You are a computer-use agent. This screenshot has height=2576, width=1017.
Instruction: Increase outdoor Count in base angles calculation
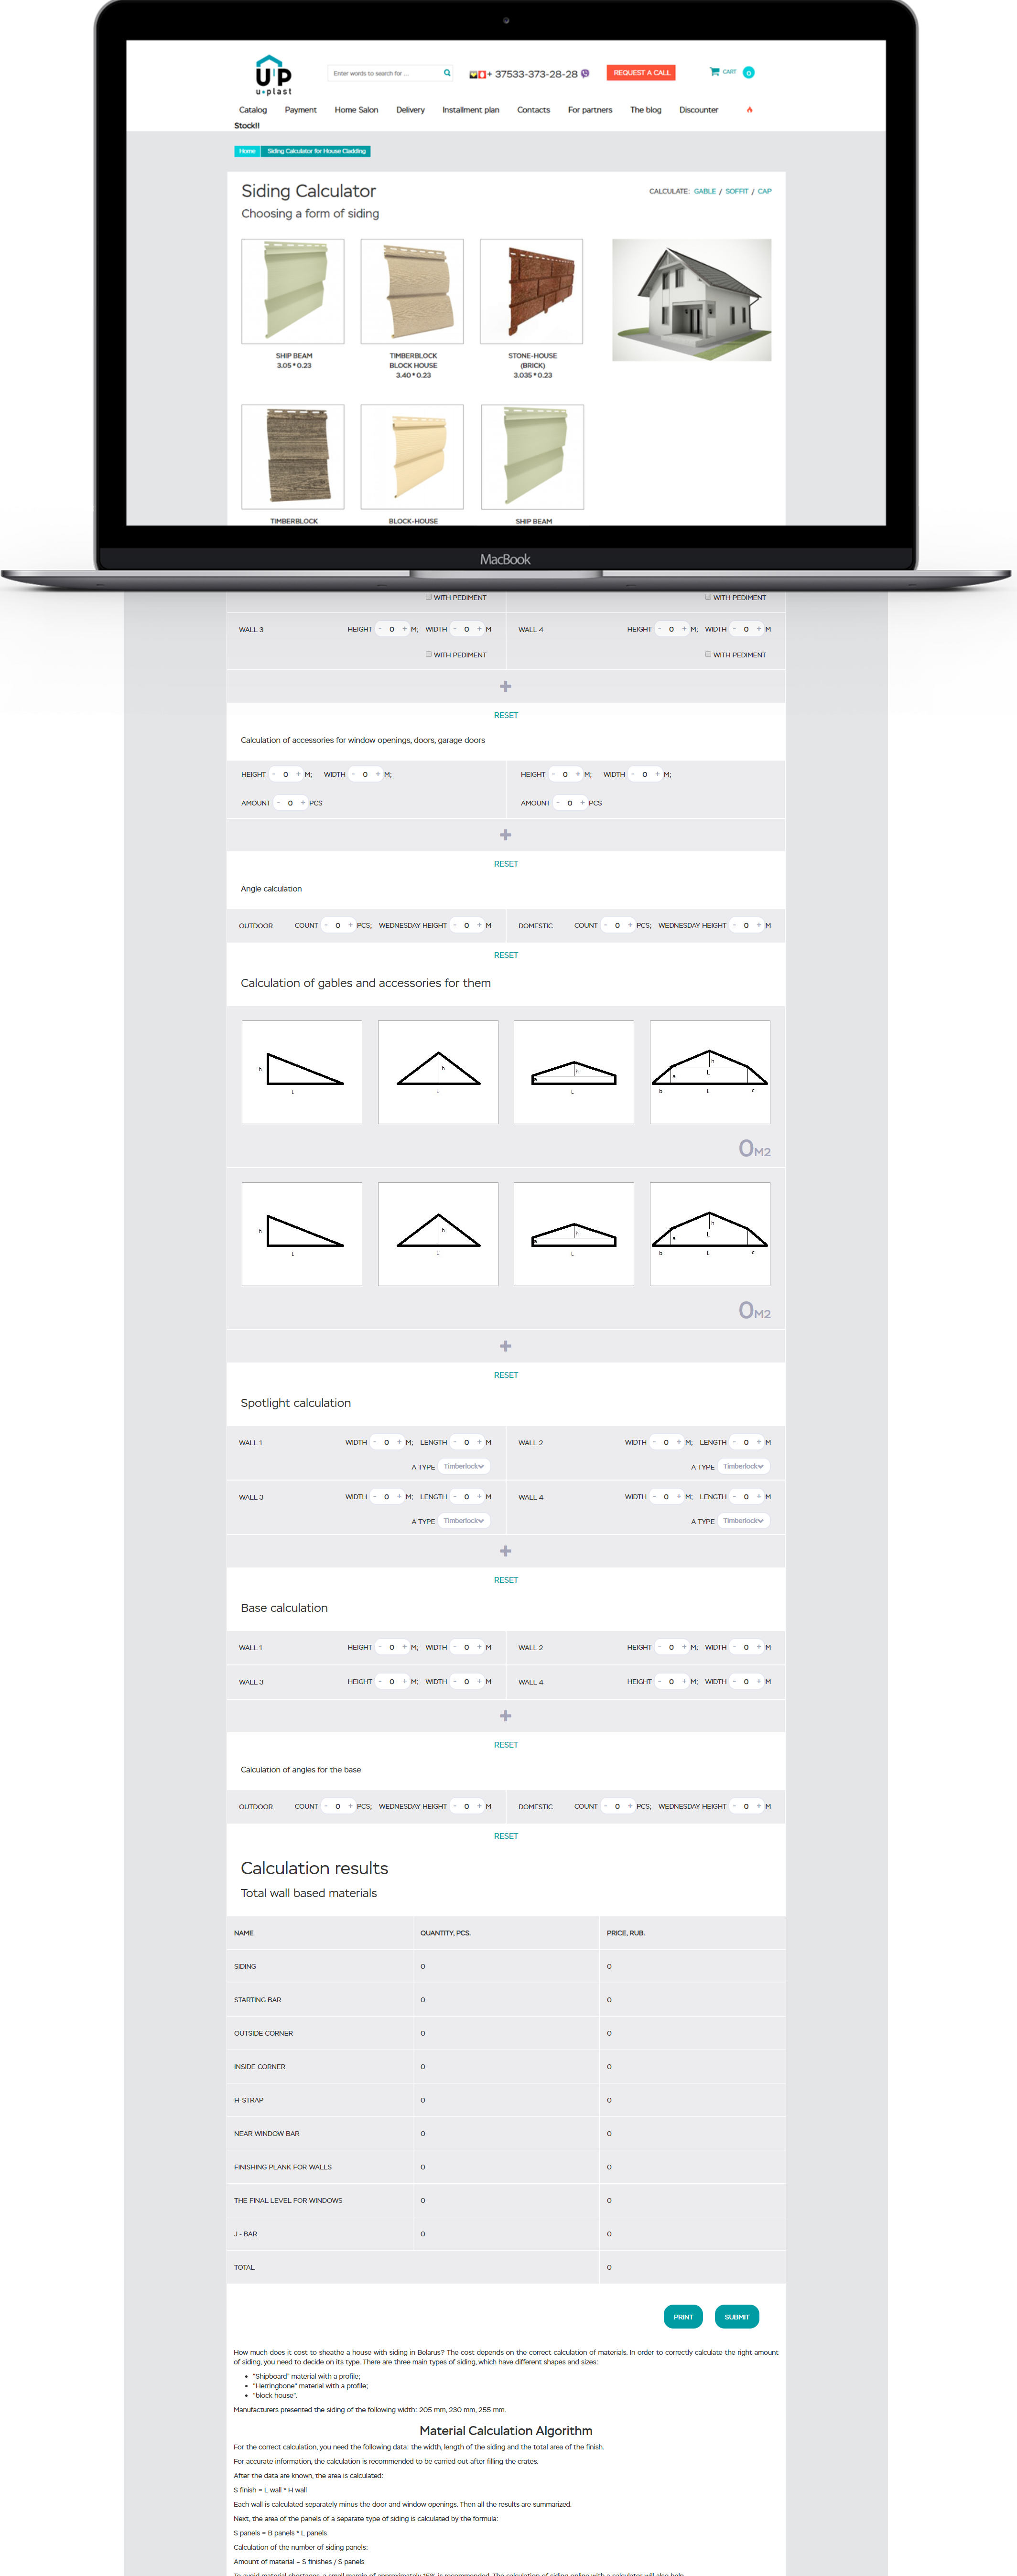pos(350,1806)
